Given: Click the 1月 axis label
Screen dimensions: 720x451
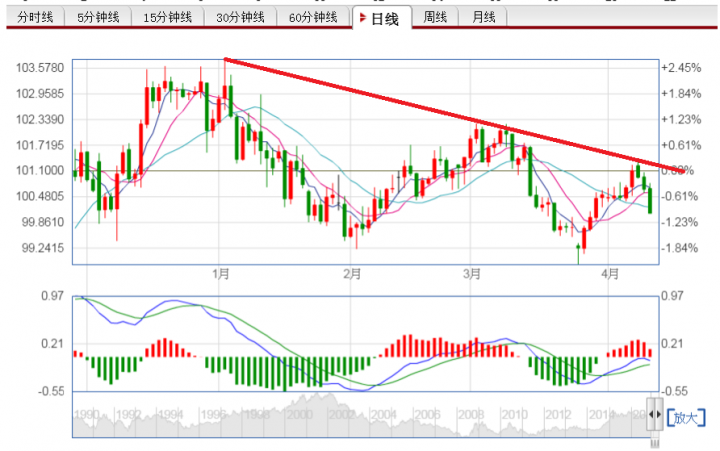Looking at the screenshot, I should [x=221, y=274].
